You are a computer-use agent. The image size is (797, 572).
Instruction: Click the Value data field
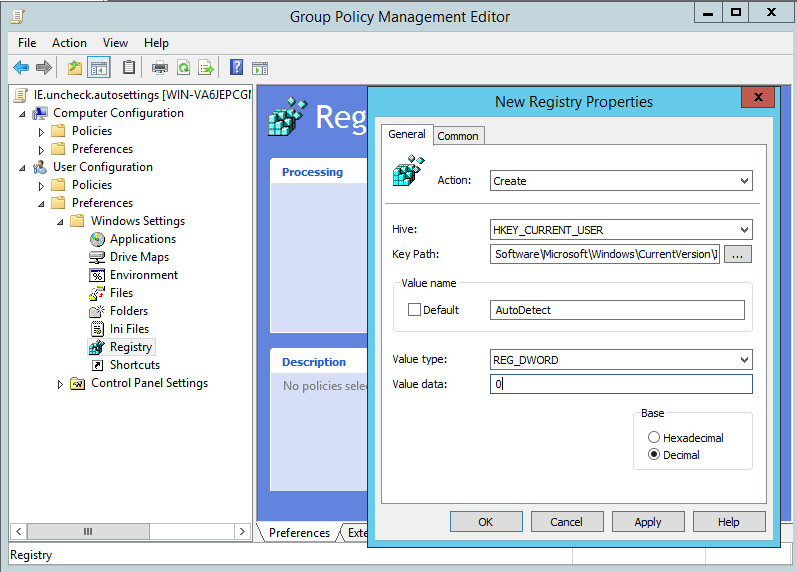(x=621, y=384)
